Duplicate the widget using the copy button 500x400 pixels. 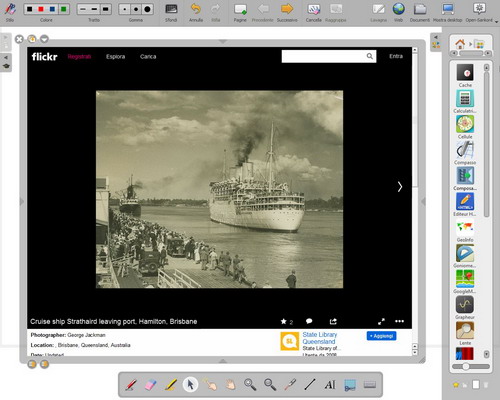32,39
